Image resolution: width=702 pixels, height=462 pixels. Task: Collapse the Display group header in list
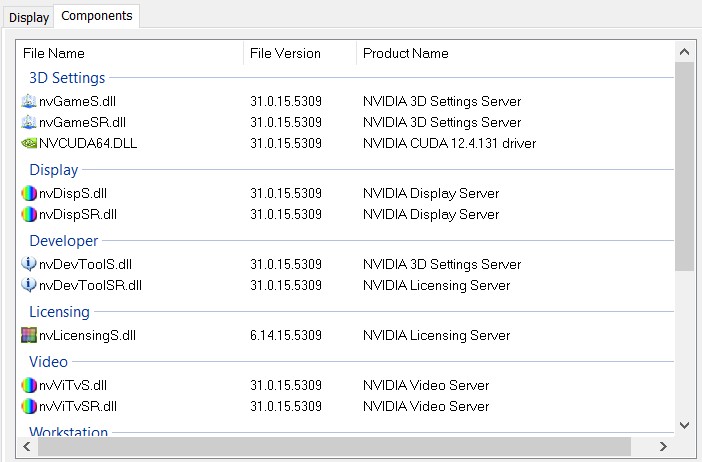pyautogui.click(x=54, y=170)
